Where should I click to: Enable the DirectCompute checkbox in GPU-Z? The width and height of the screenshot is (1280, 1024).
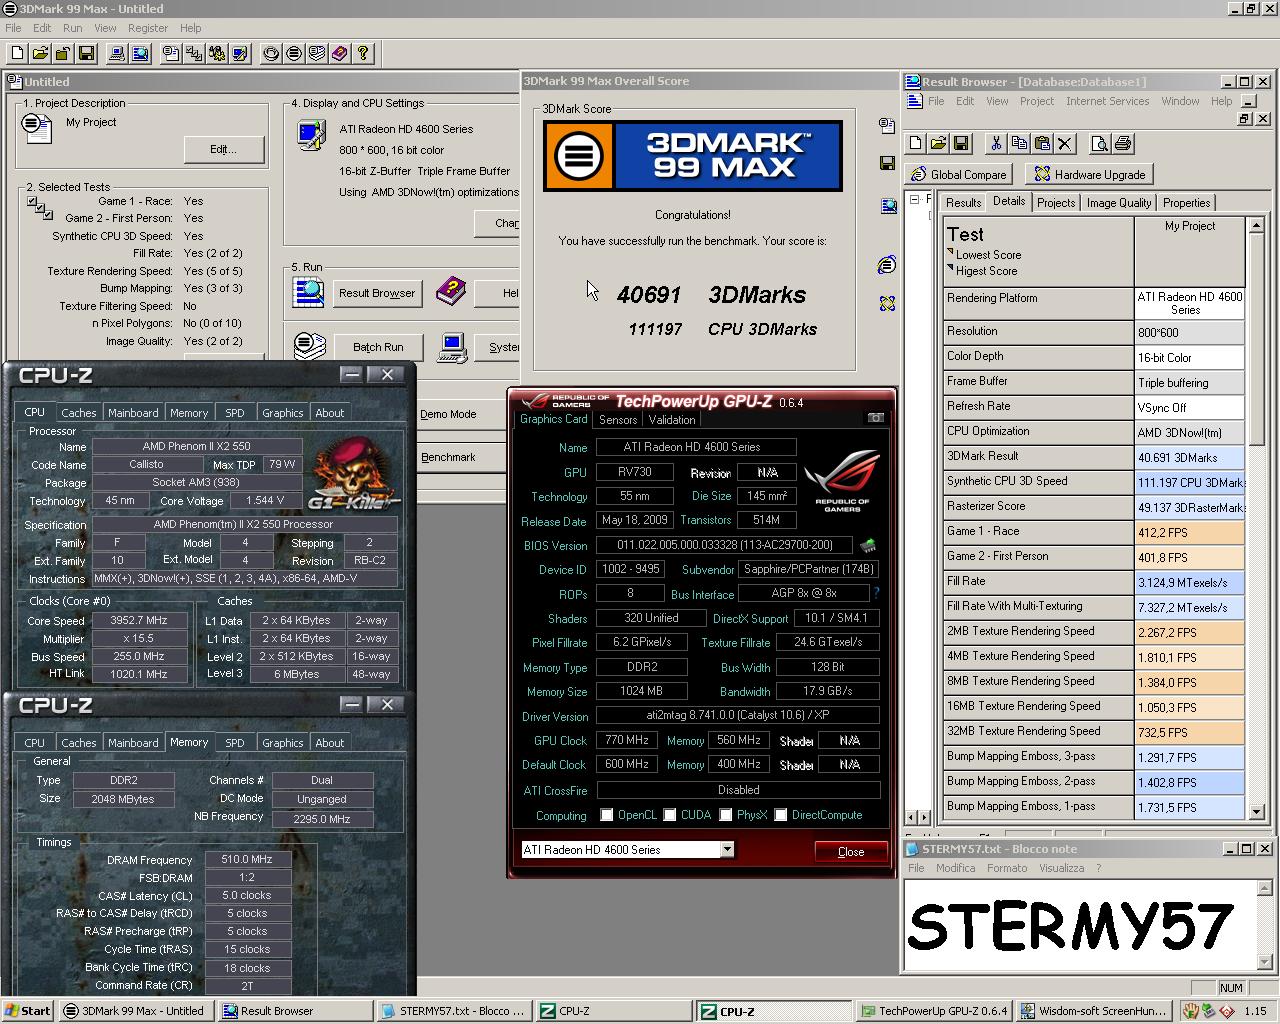coord(781,815)
